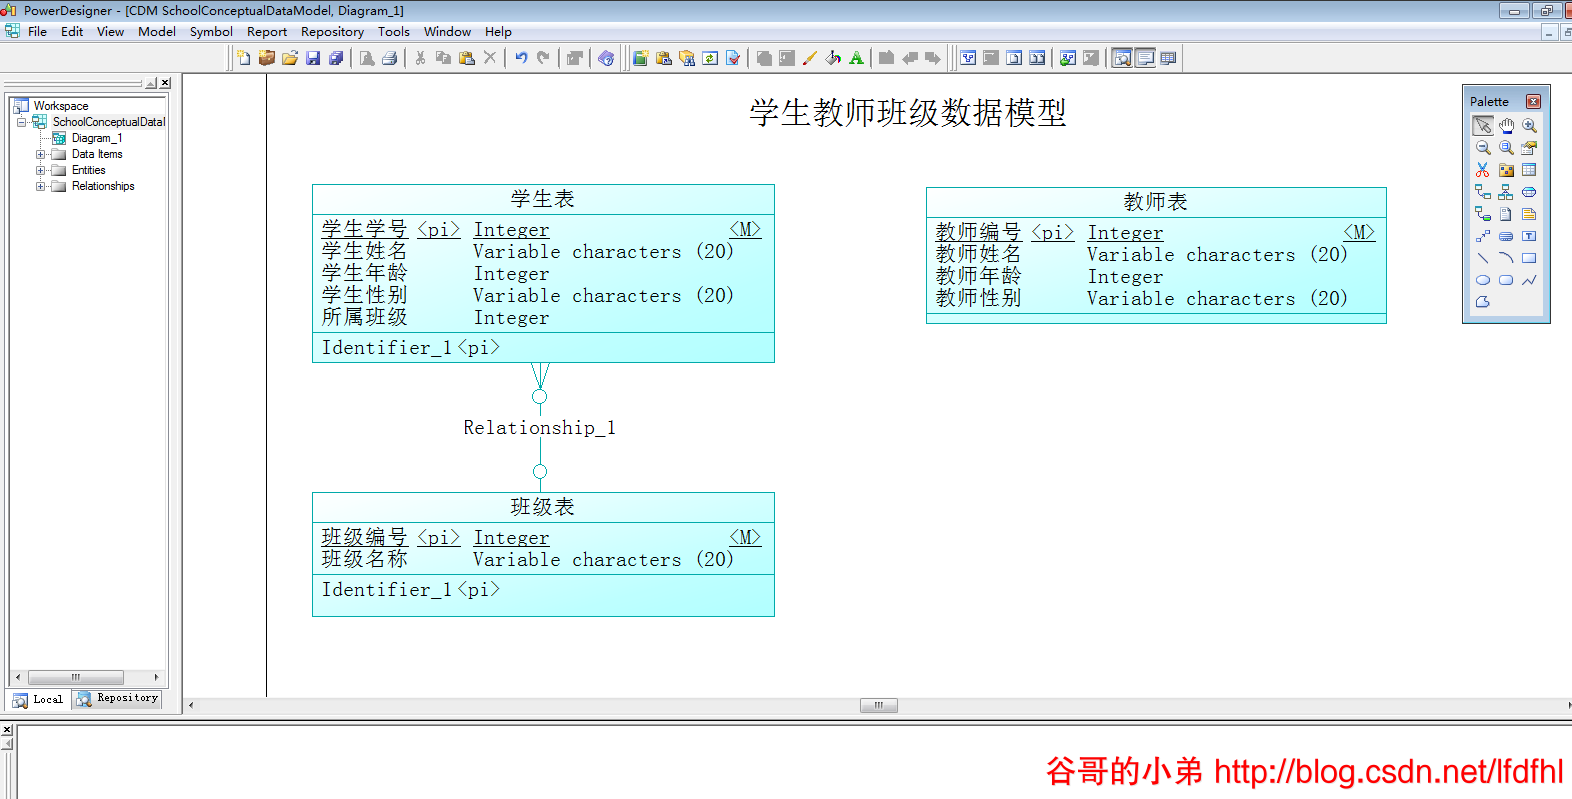Image resolution: width=1572 pixels, height=799 pixels.
Task: Pick the Zoom Out tool in the Palette
Action: coord(1483,148)
